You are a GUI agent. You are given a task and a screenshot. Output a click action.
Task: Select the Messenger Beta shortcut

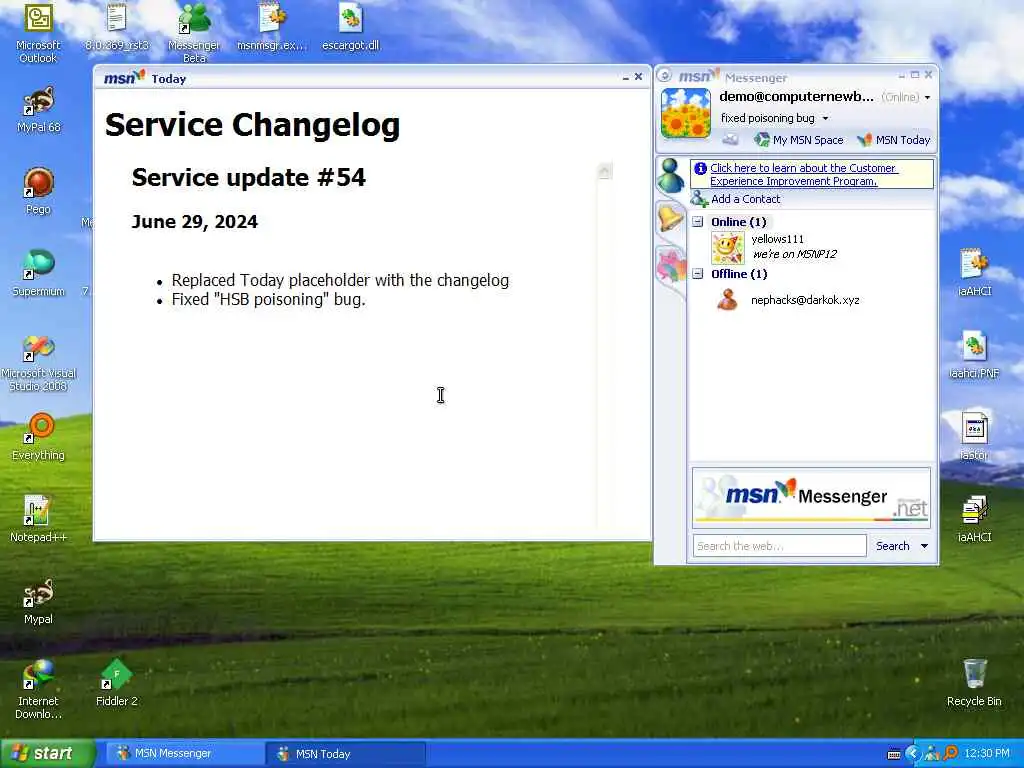(x=194, y=33)
